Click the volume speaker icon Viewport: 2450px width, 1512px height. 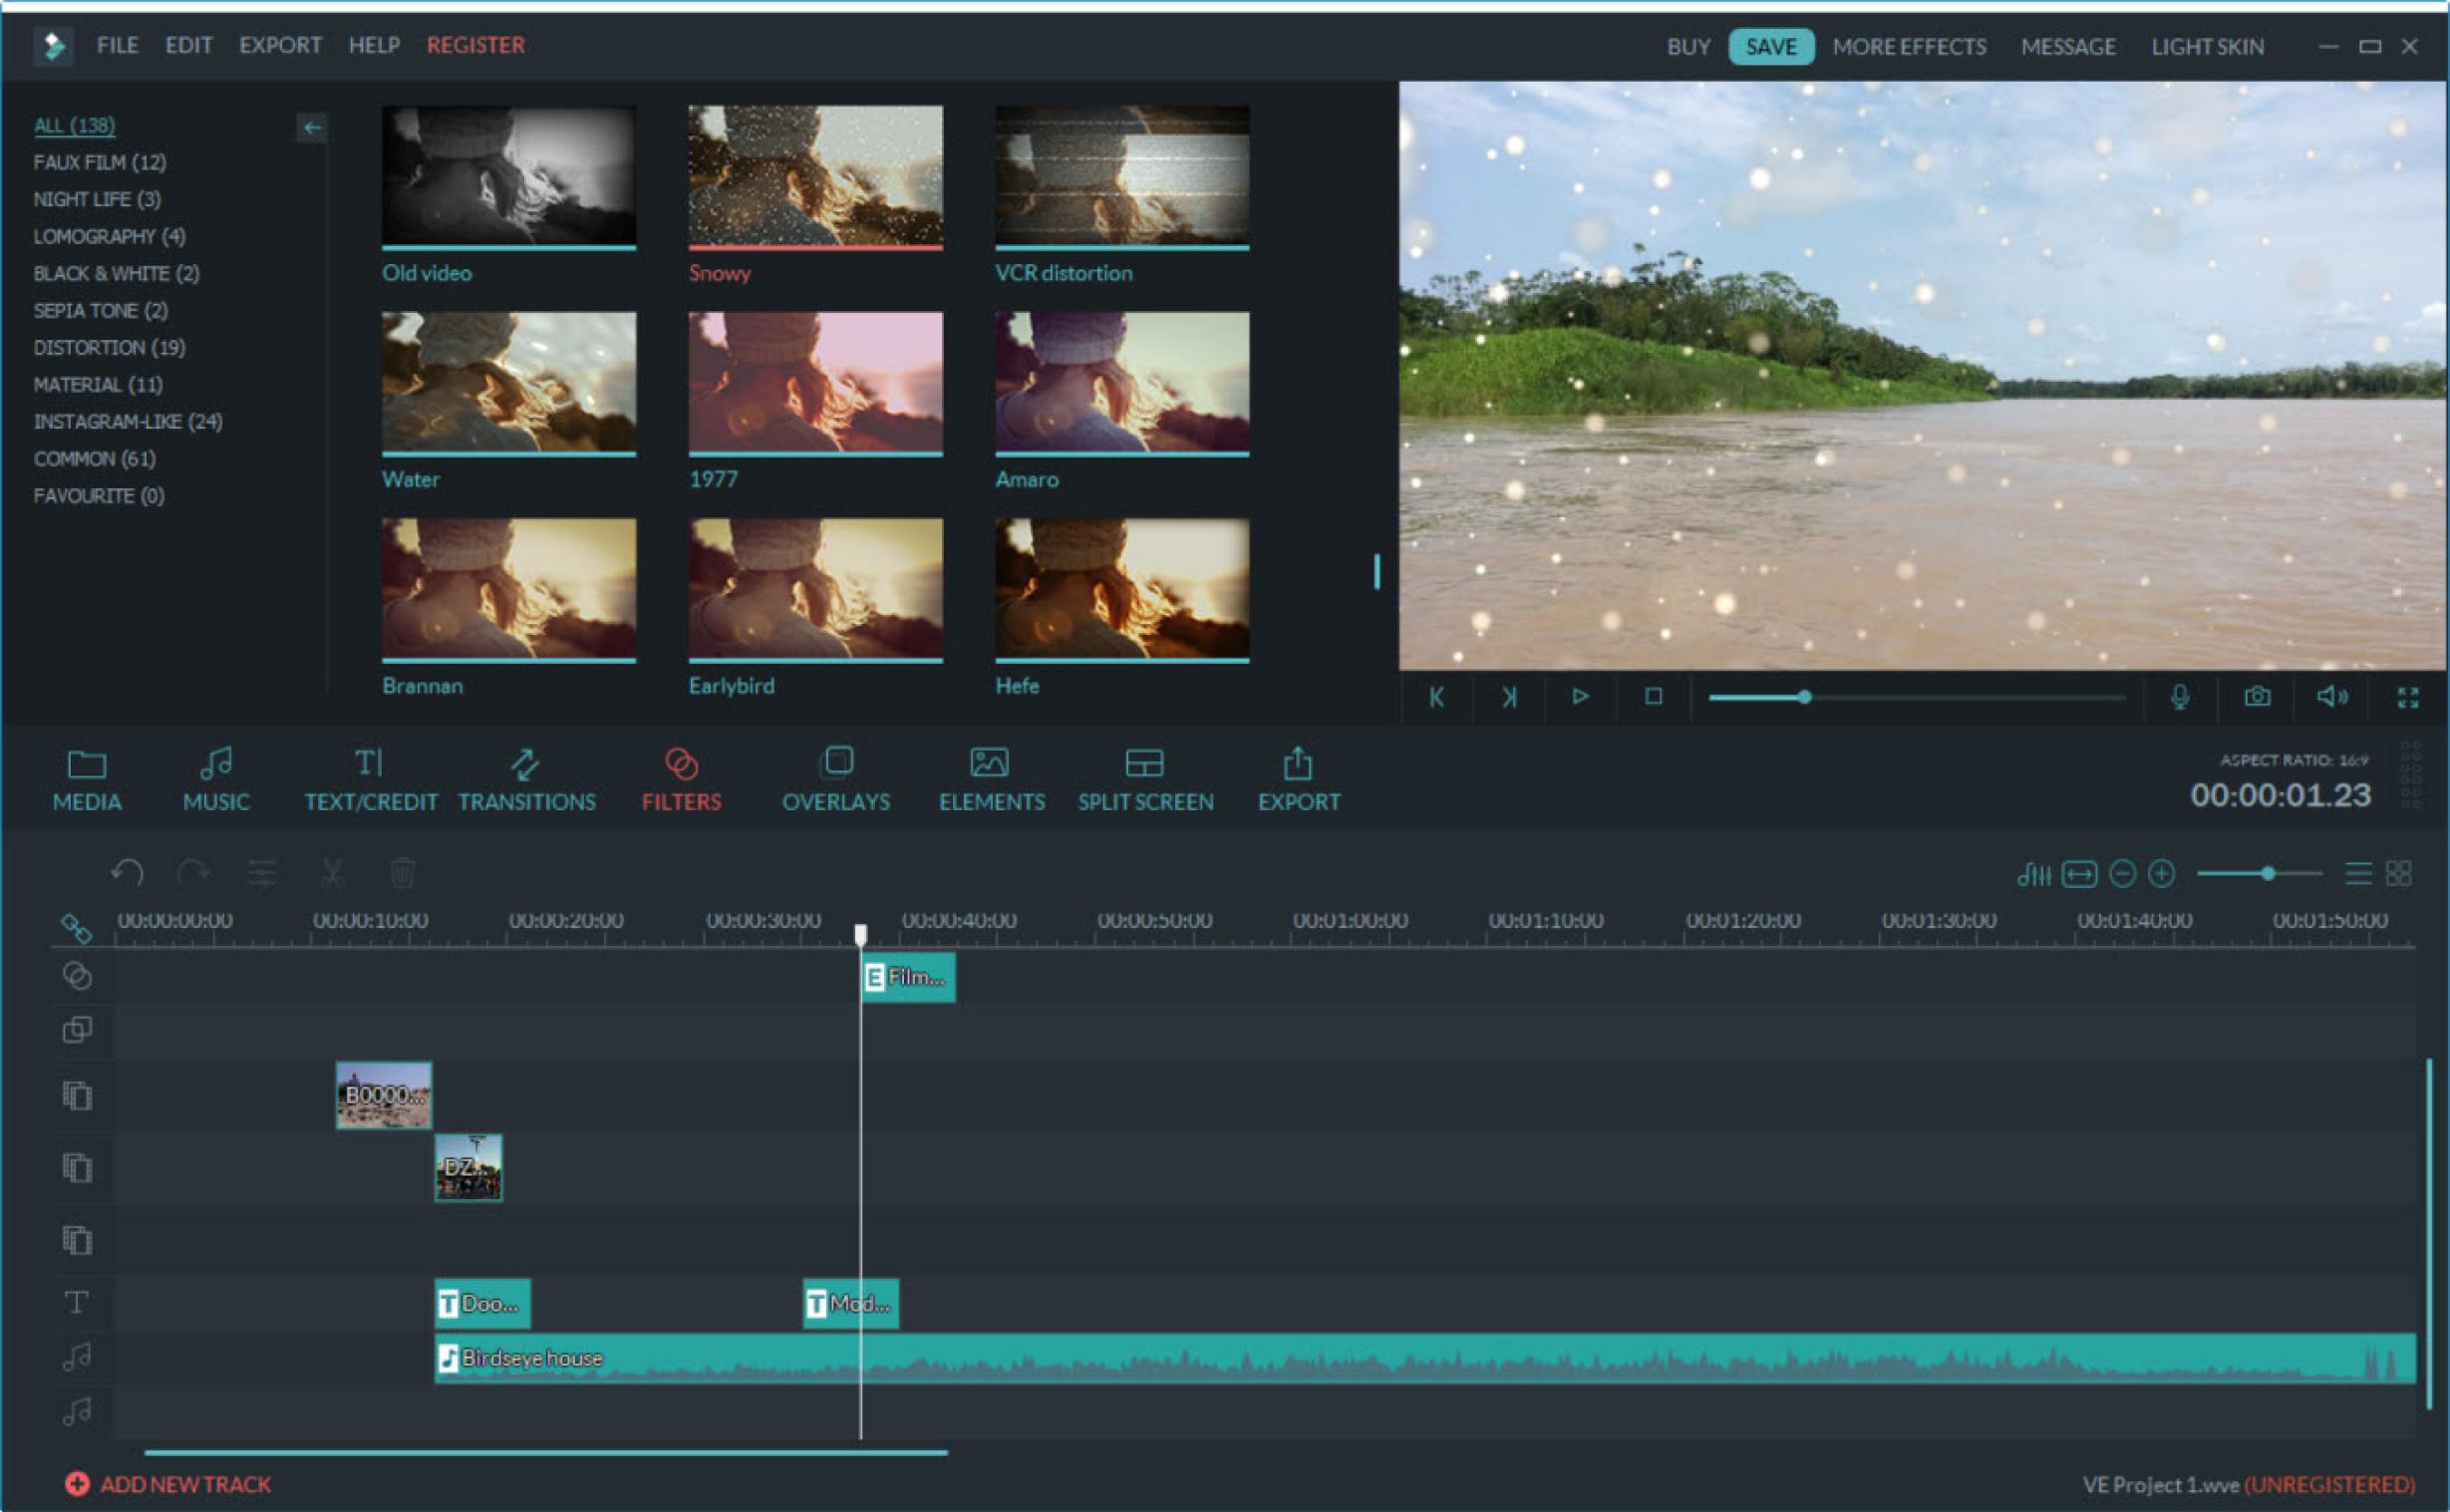click(2332, 696)
